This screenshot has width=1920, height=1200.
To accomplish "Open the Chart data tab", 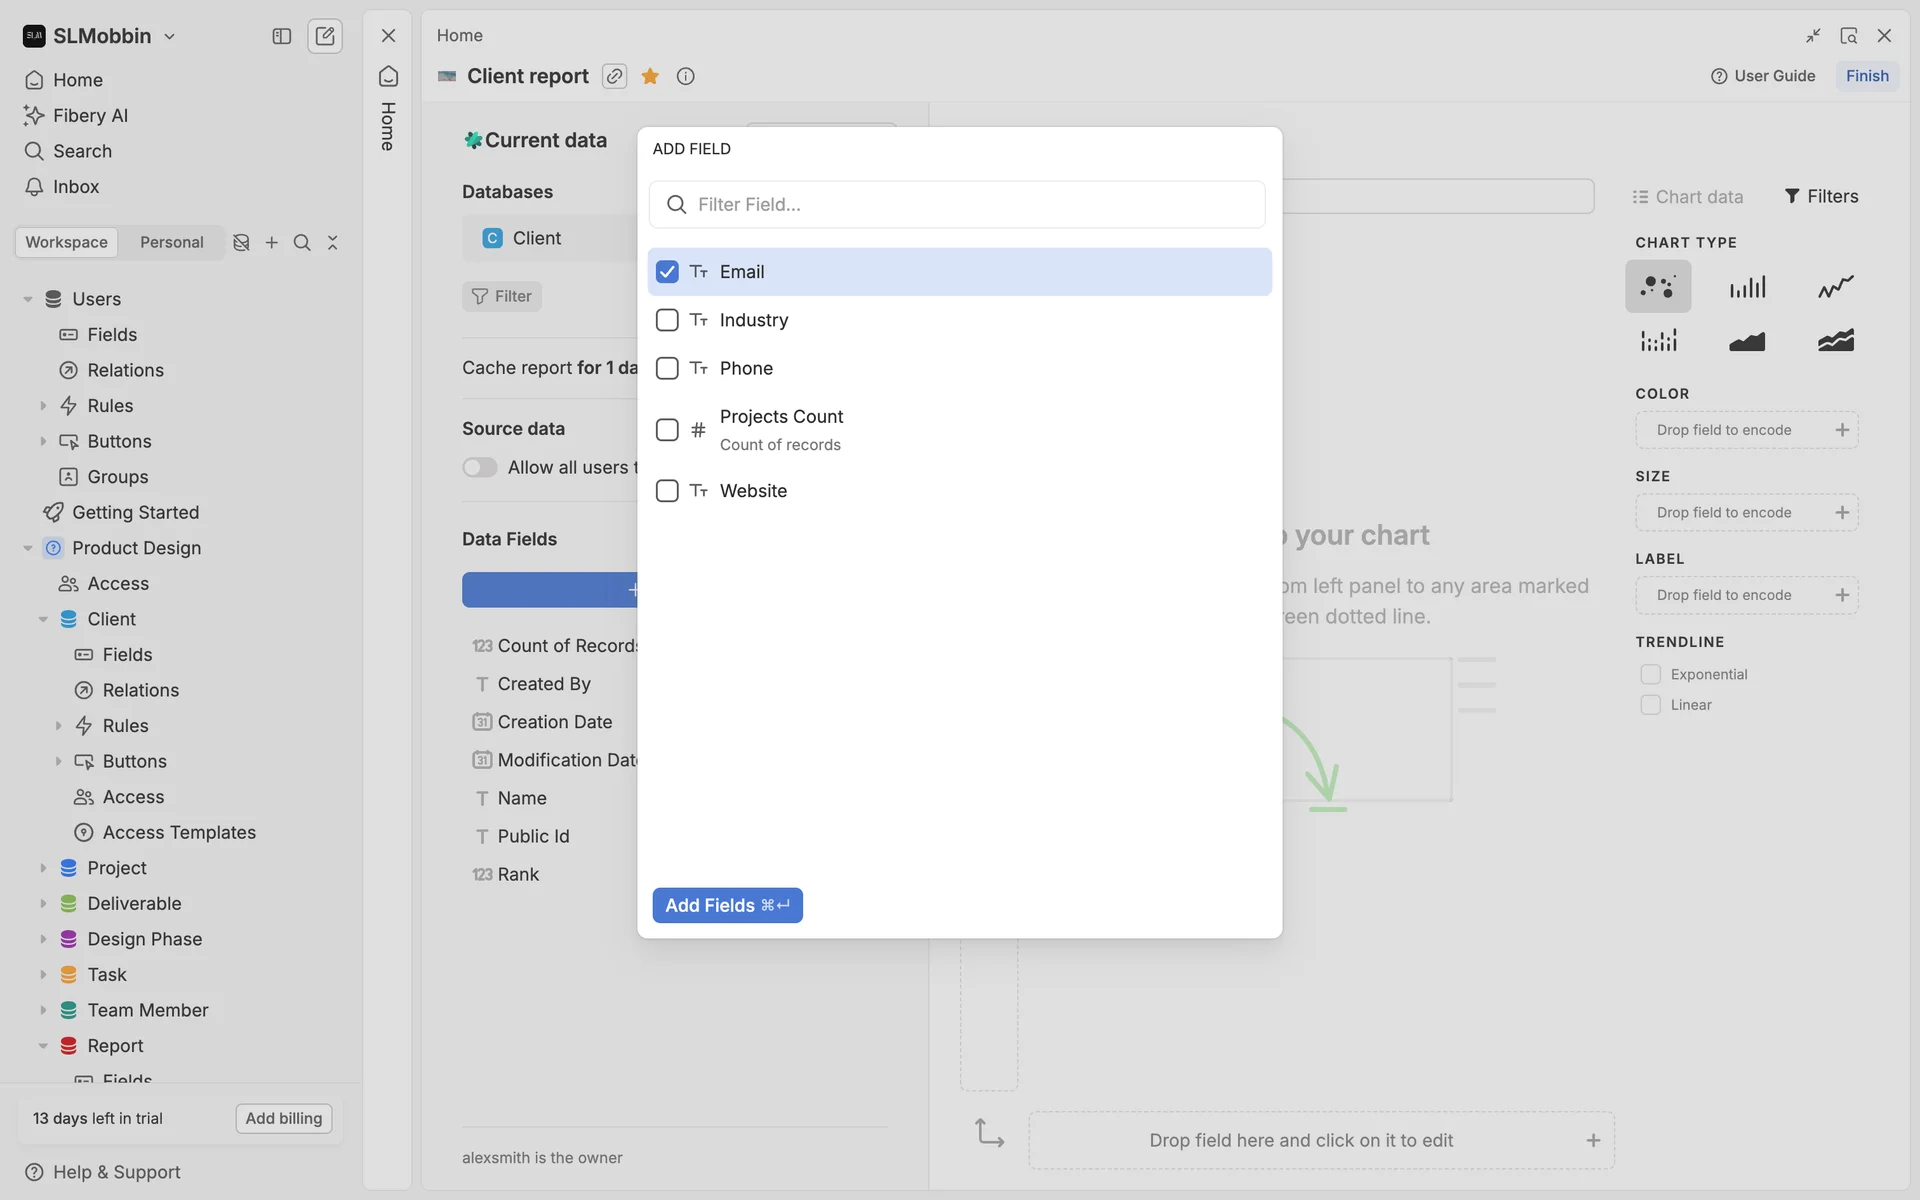I will (x=1687, y=197).
